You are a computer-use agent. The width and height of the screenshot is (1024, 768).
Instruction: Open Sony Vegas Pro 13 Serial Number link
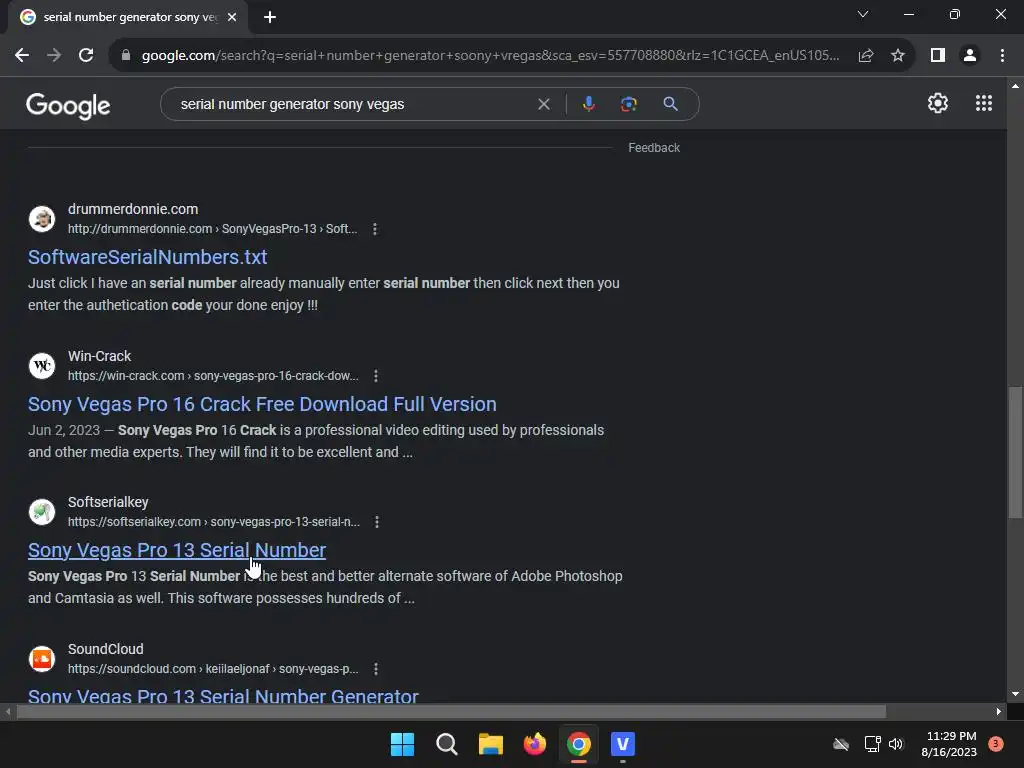[177, 551]
